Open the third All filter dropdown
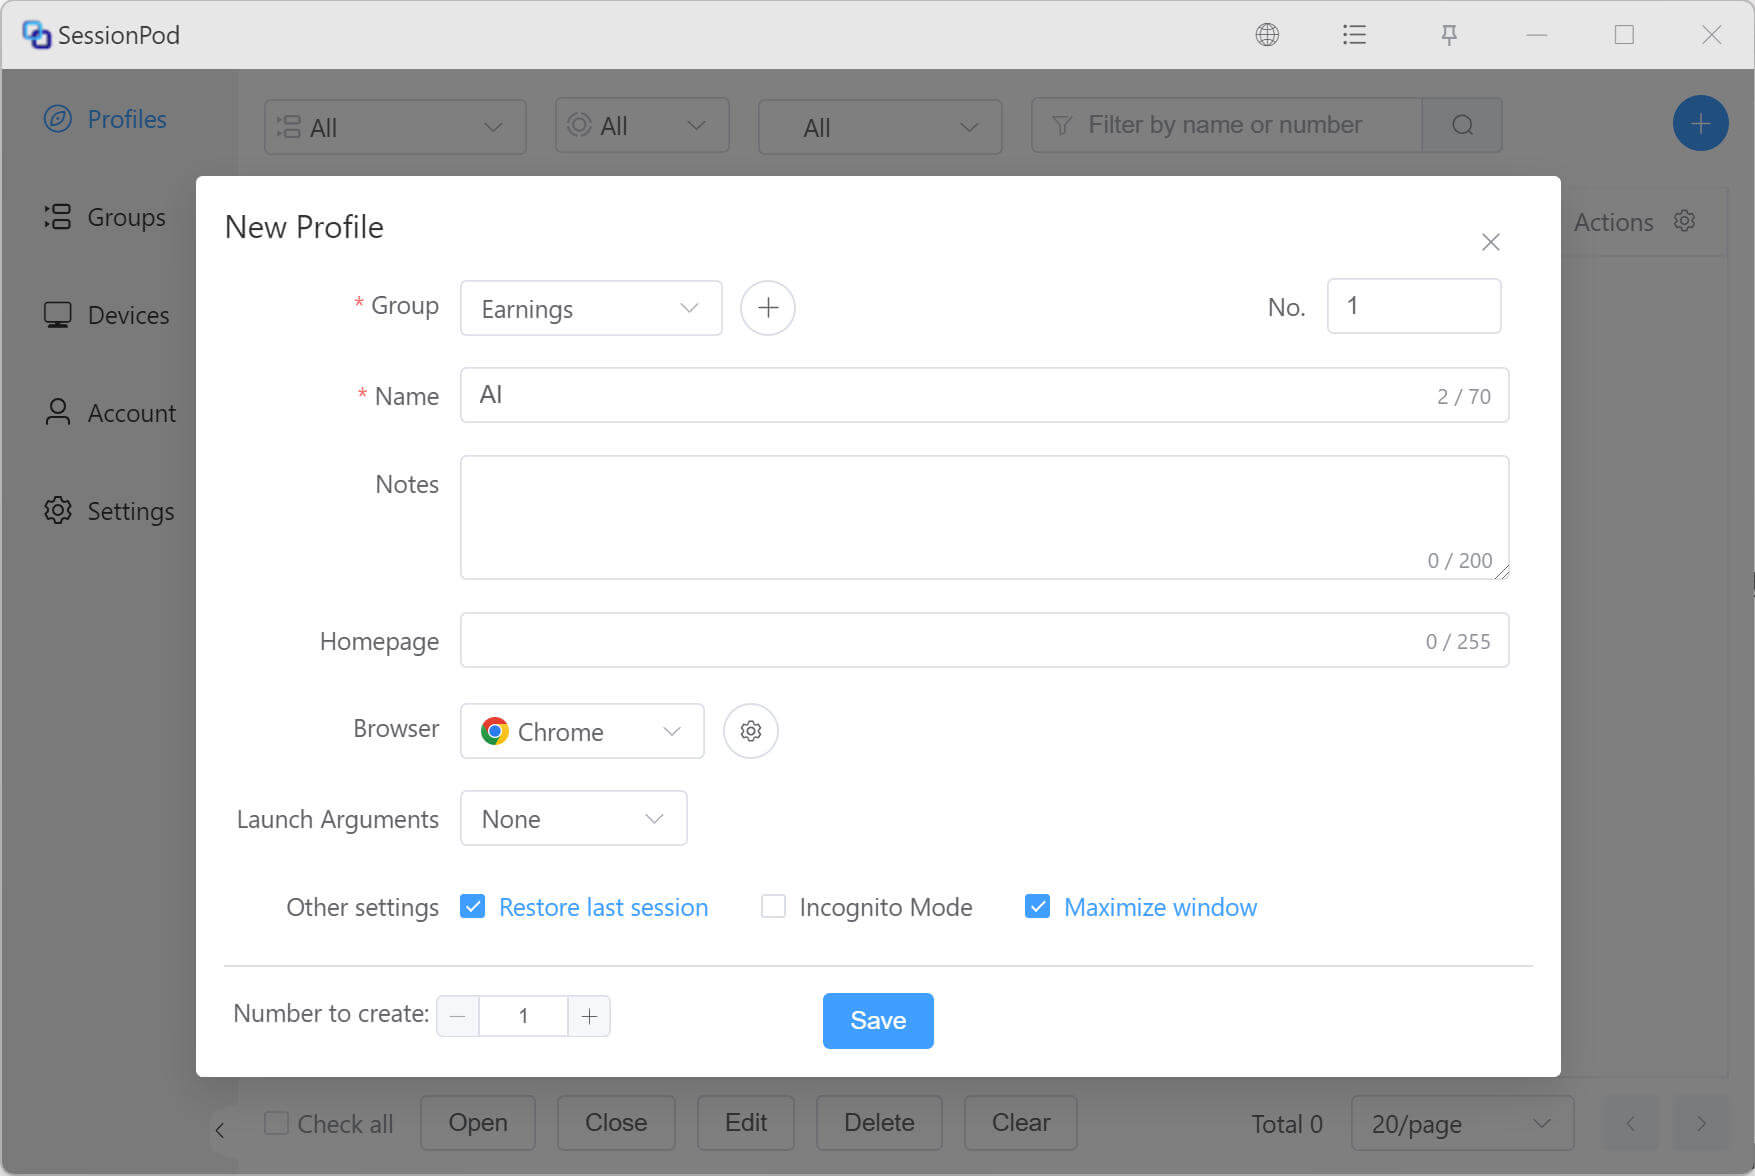The image size is (1755, 1176). [x=880, y=127]
